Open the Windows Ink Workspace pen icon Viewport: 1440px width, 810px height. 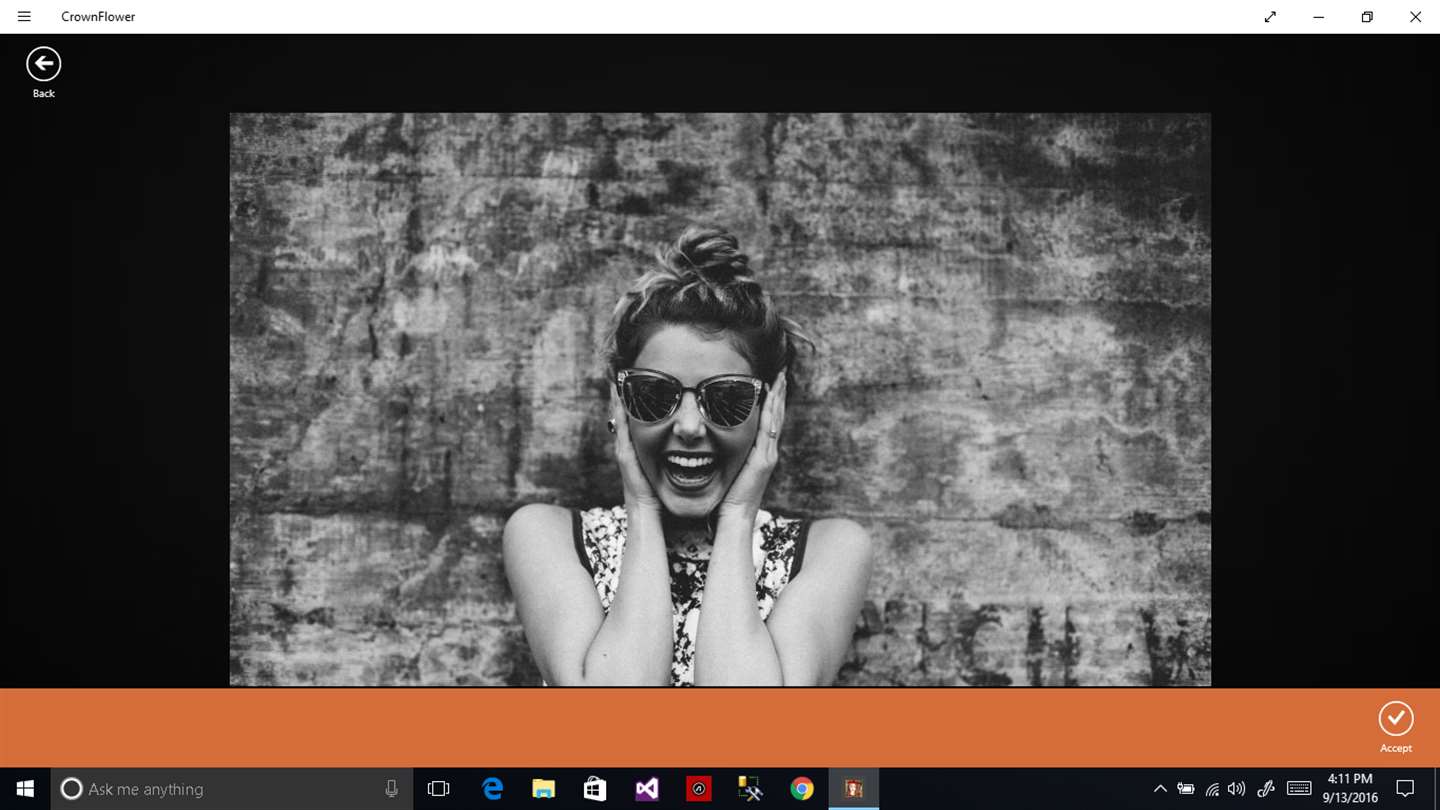point(1266,789)
